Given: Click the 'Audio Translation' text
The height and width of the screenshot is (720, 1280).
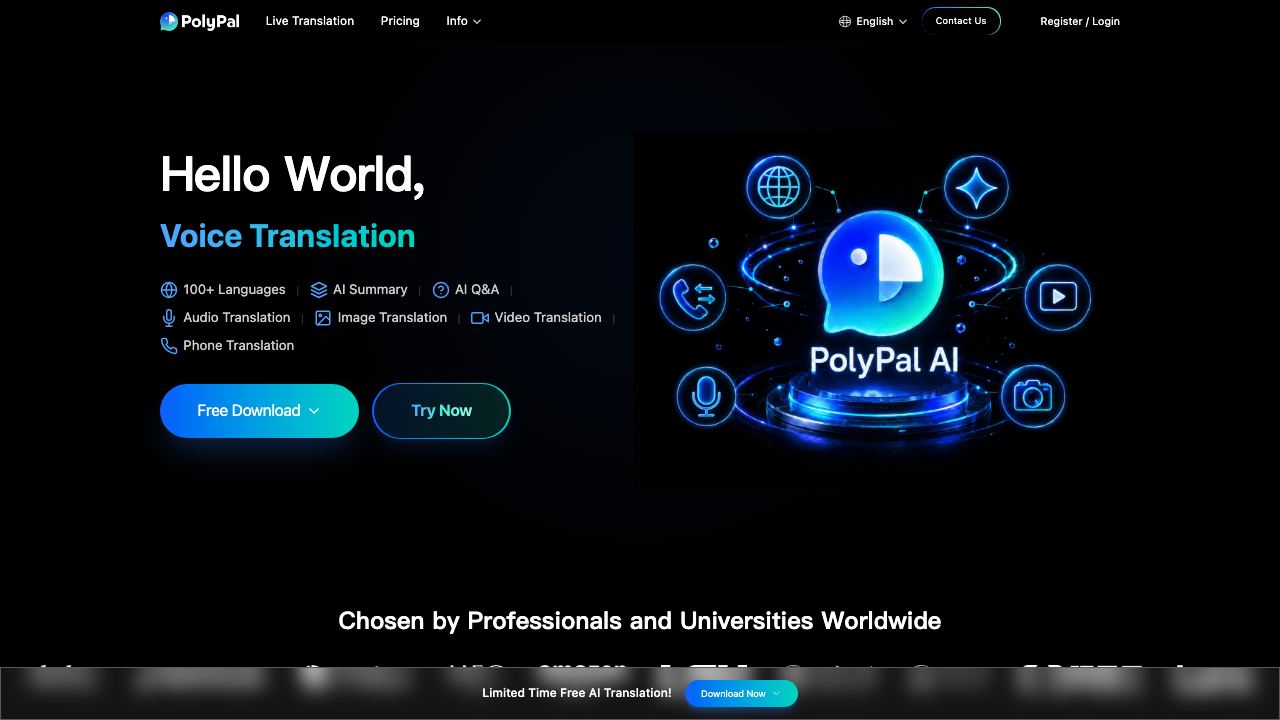Looking at the screenshot, I should click(x=237, y=318).
